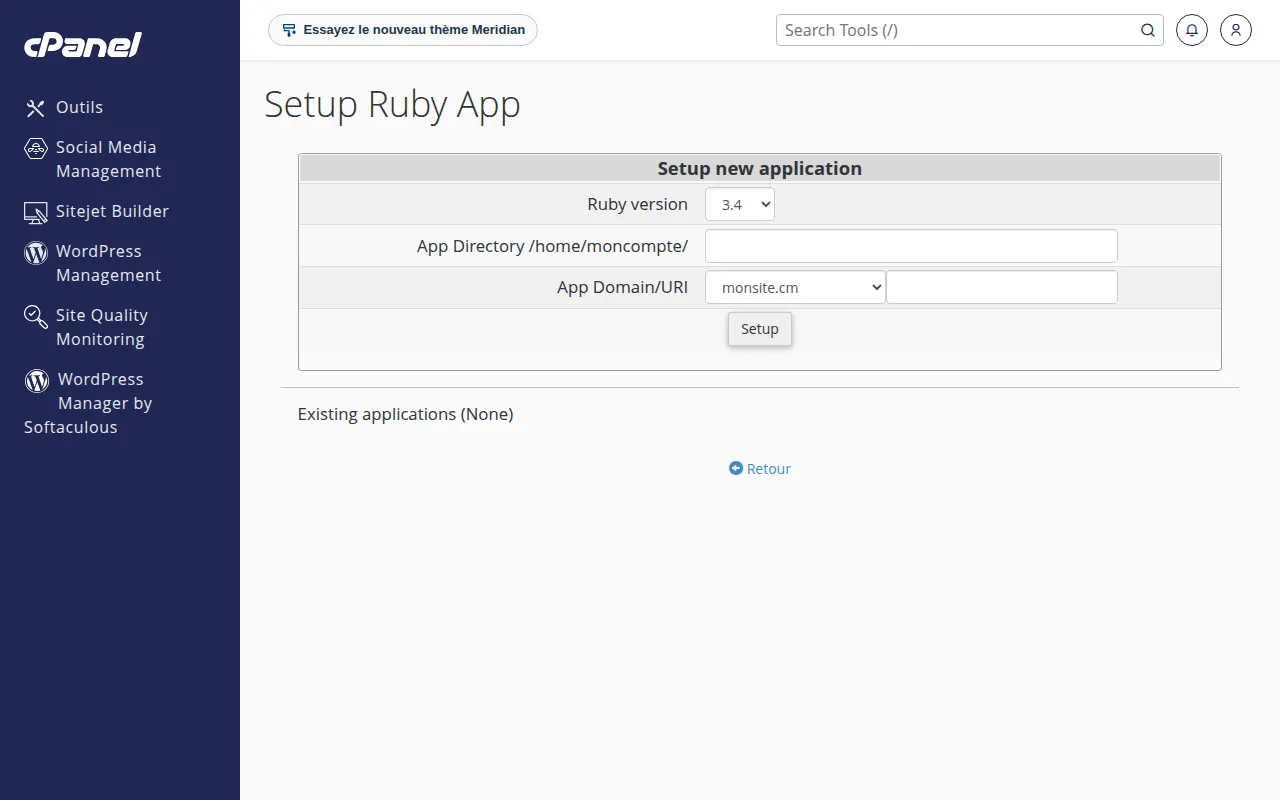Click the 'Setup new application' header
1280x800 pixels.
point(760,168)
